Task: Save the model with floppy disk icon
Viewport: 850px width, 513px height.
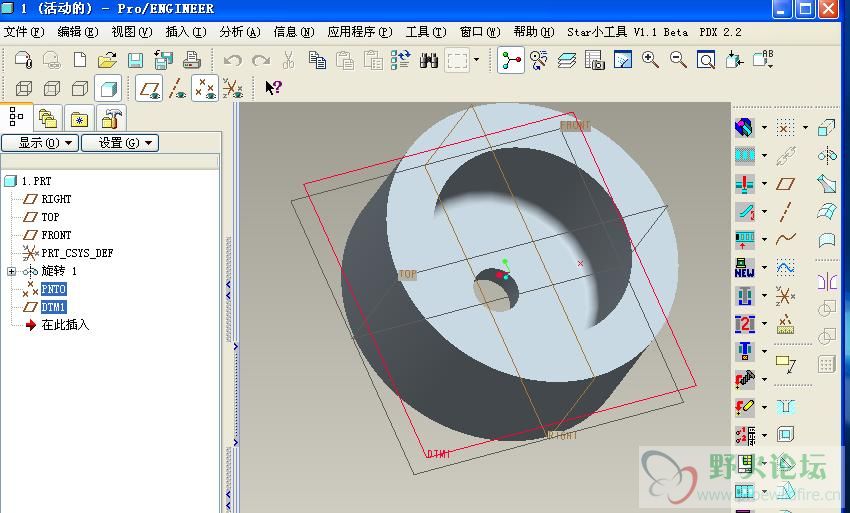Action: click(x=135, y=60)
